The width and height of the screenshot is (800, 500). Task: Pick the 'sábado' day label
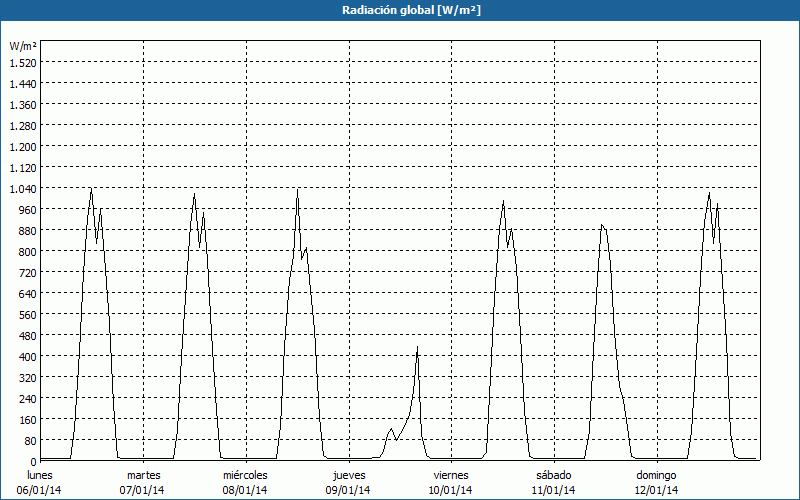click(x=553, y=475)
